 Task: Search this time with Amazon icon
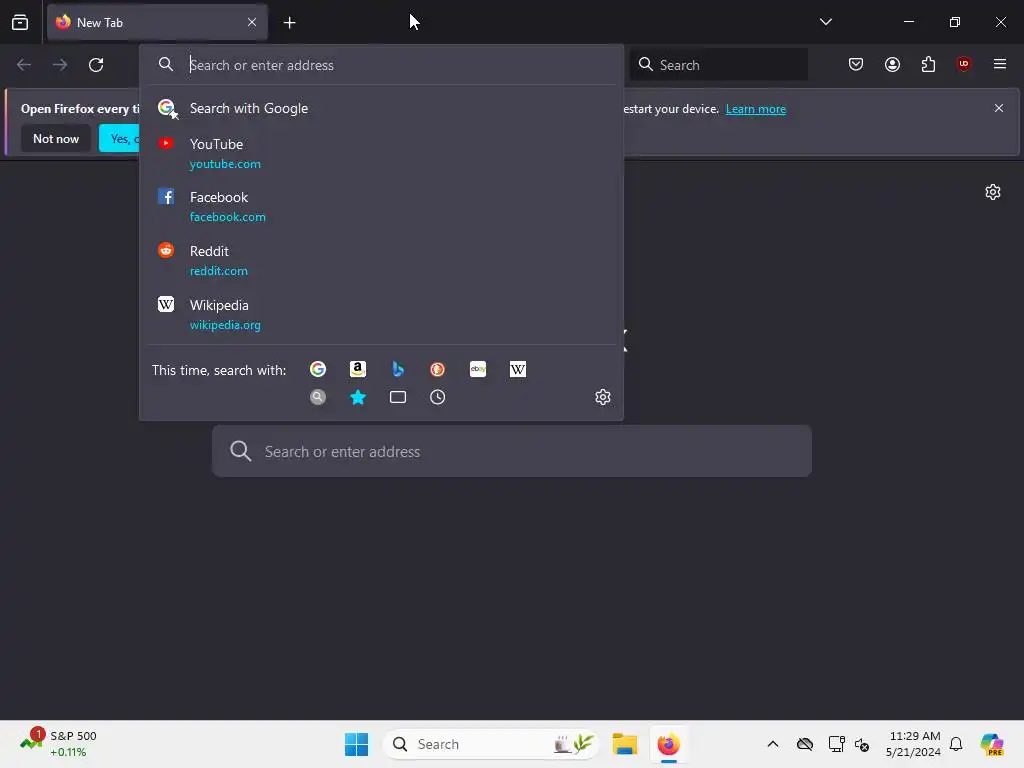pyautogui.click(x=358, y=370)
